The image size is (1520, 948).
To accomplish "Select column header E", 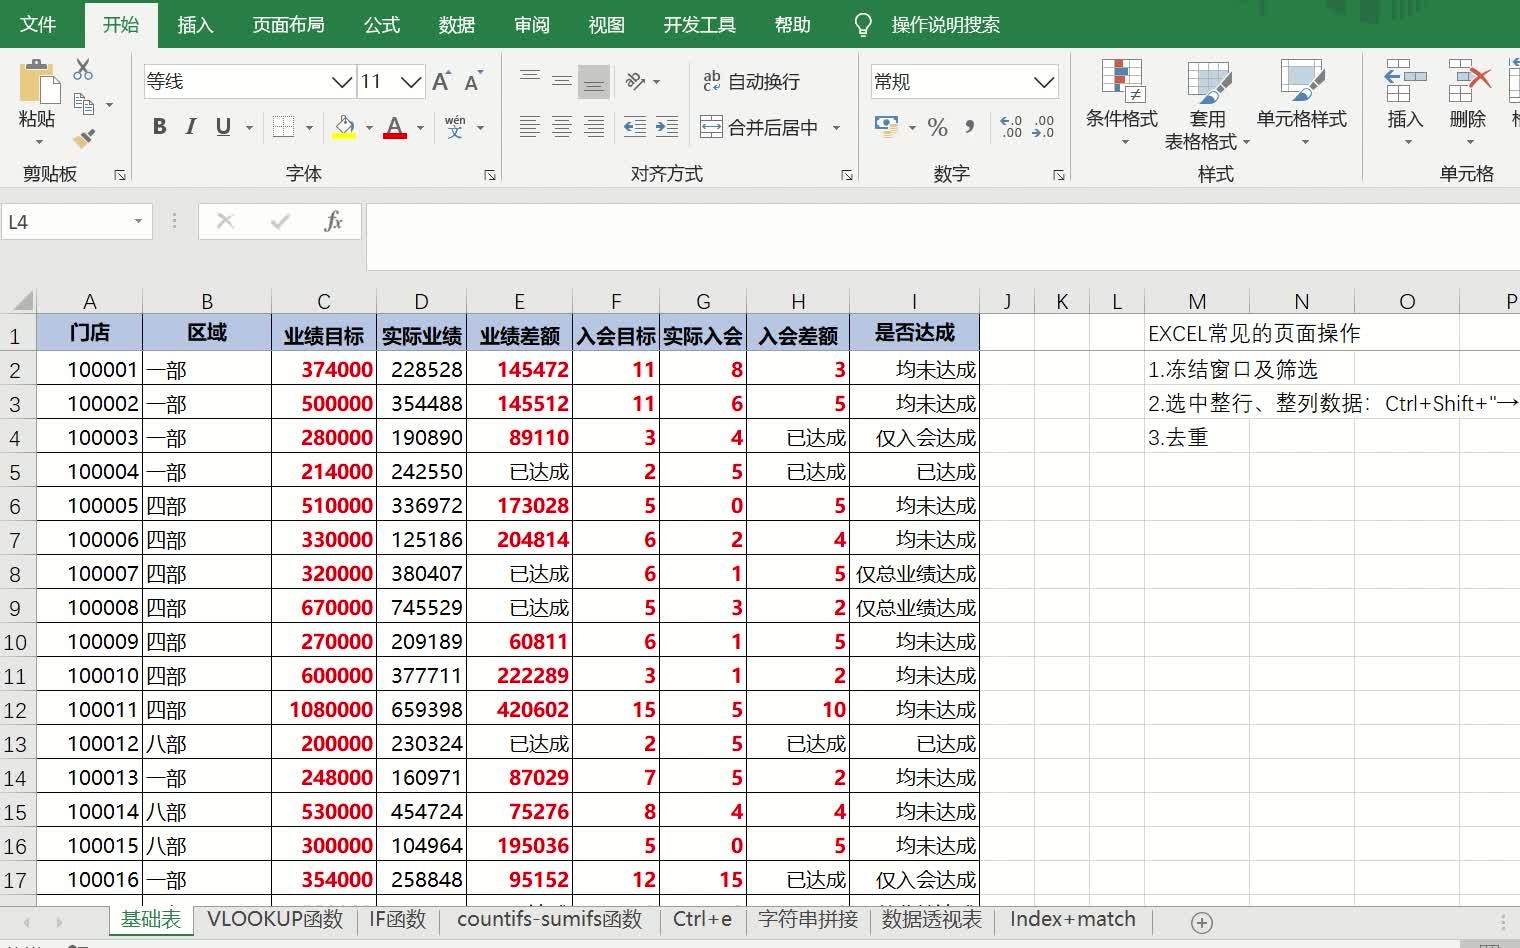I will coord(519,301).
